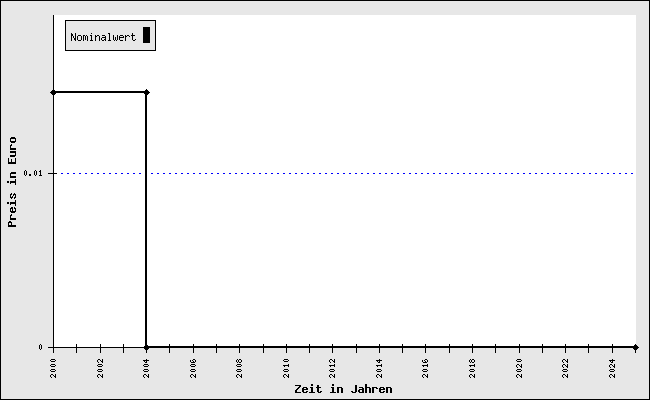Click the 2004 x-axis label
650x400 pixels.
146,368
